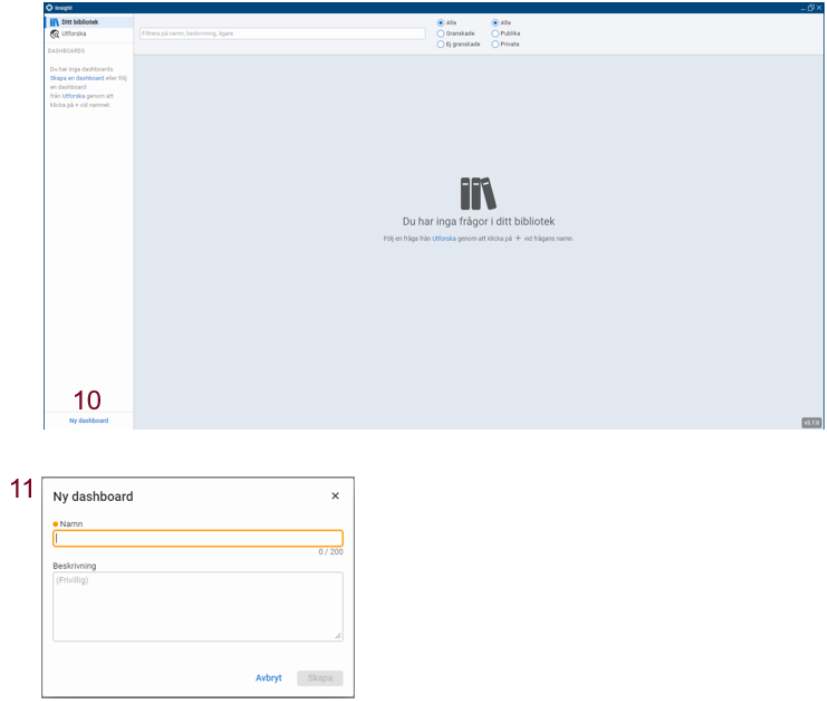
Task: Select the Privata radio button
Action: click(495, 44)
